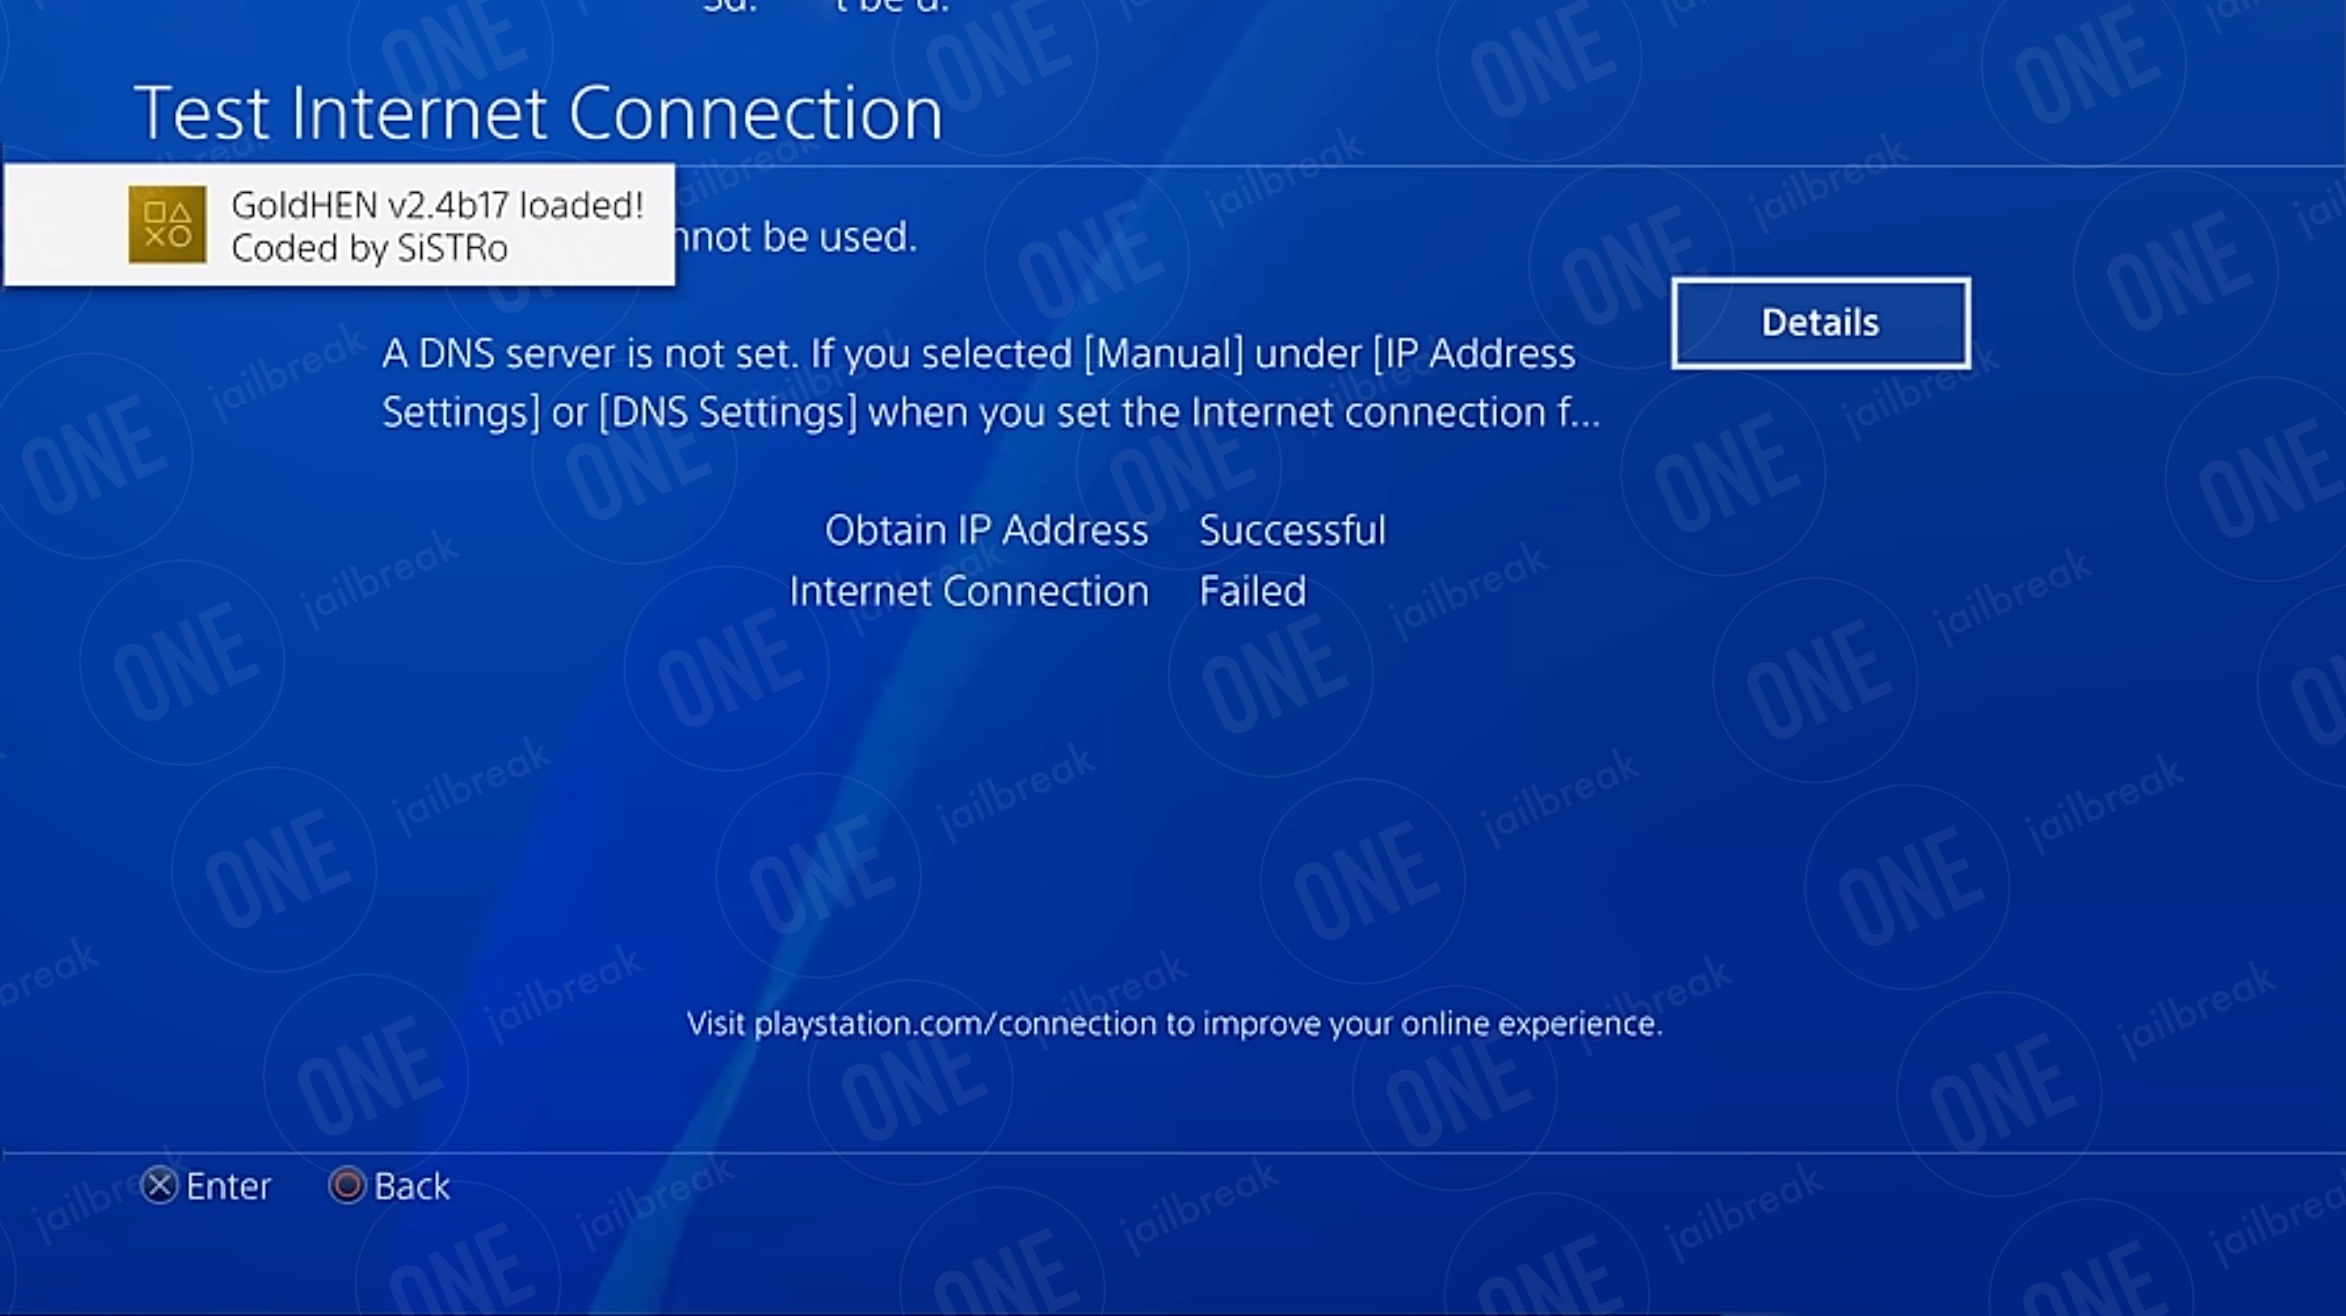Click the Enter label in footer
2346x1316 pixels.
pyautogui.click(x=228, y=1186)
